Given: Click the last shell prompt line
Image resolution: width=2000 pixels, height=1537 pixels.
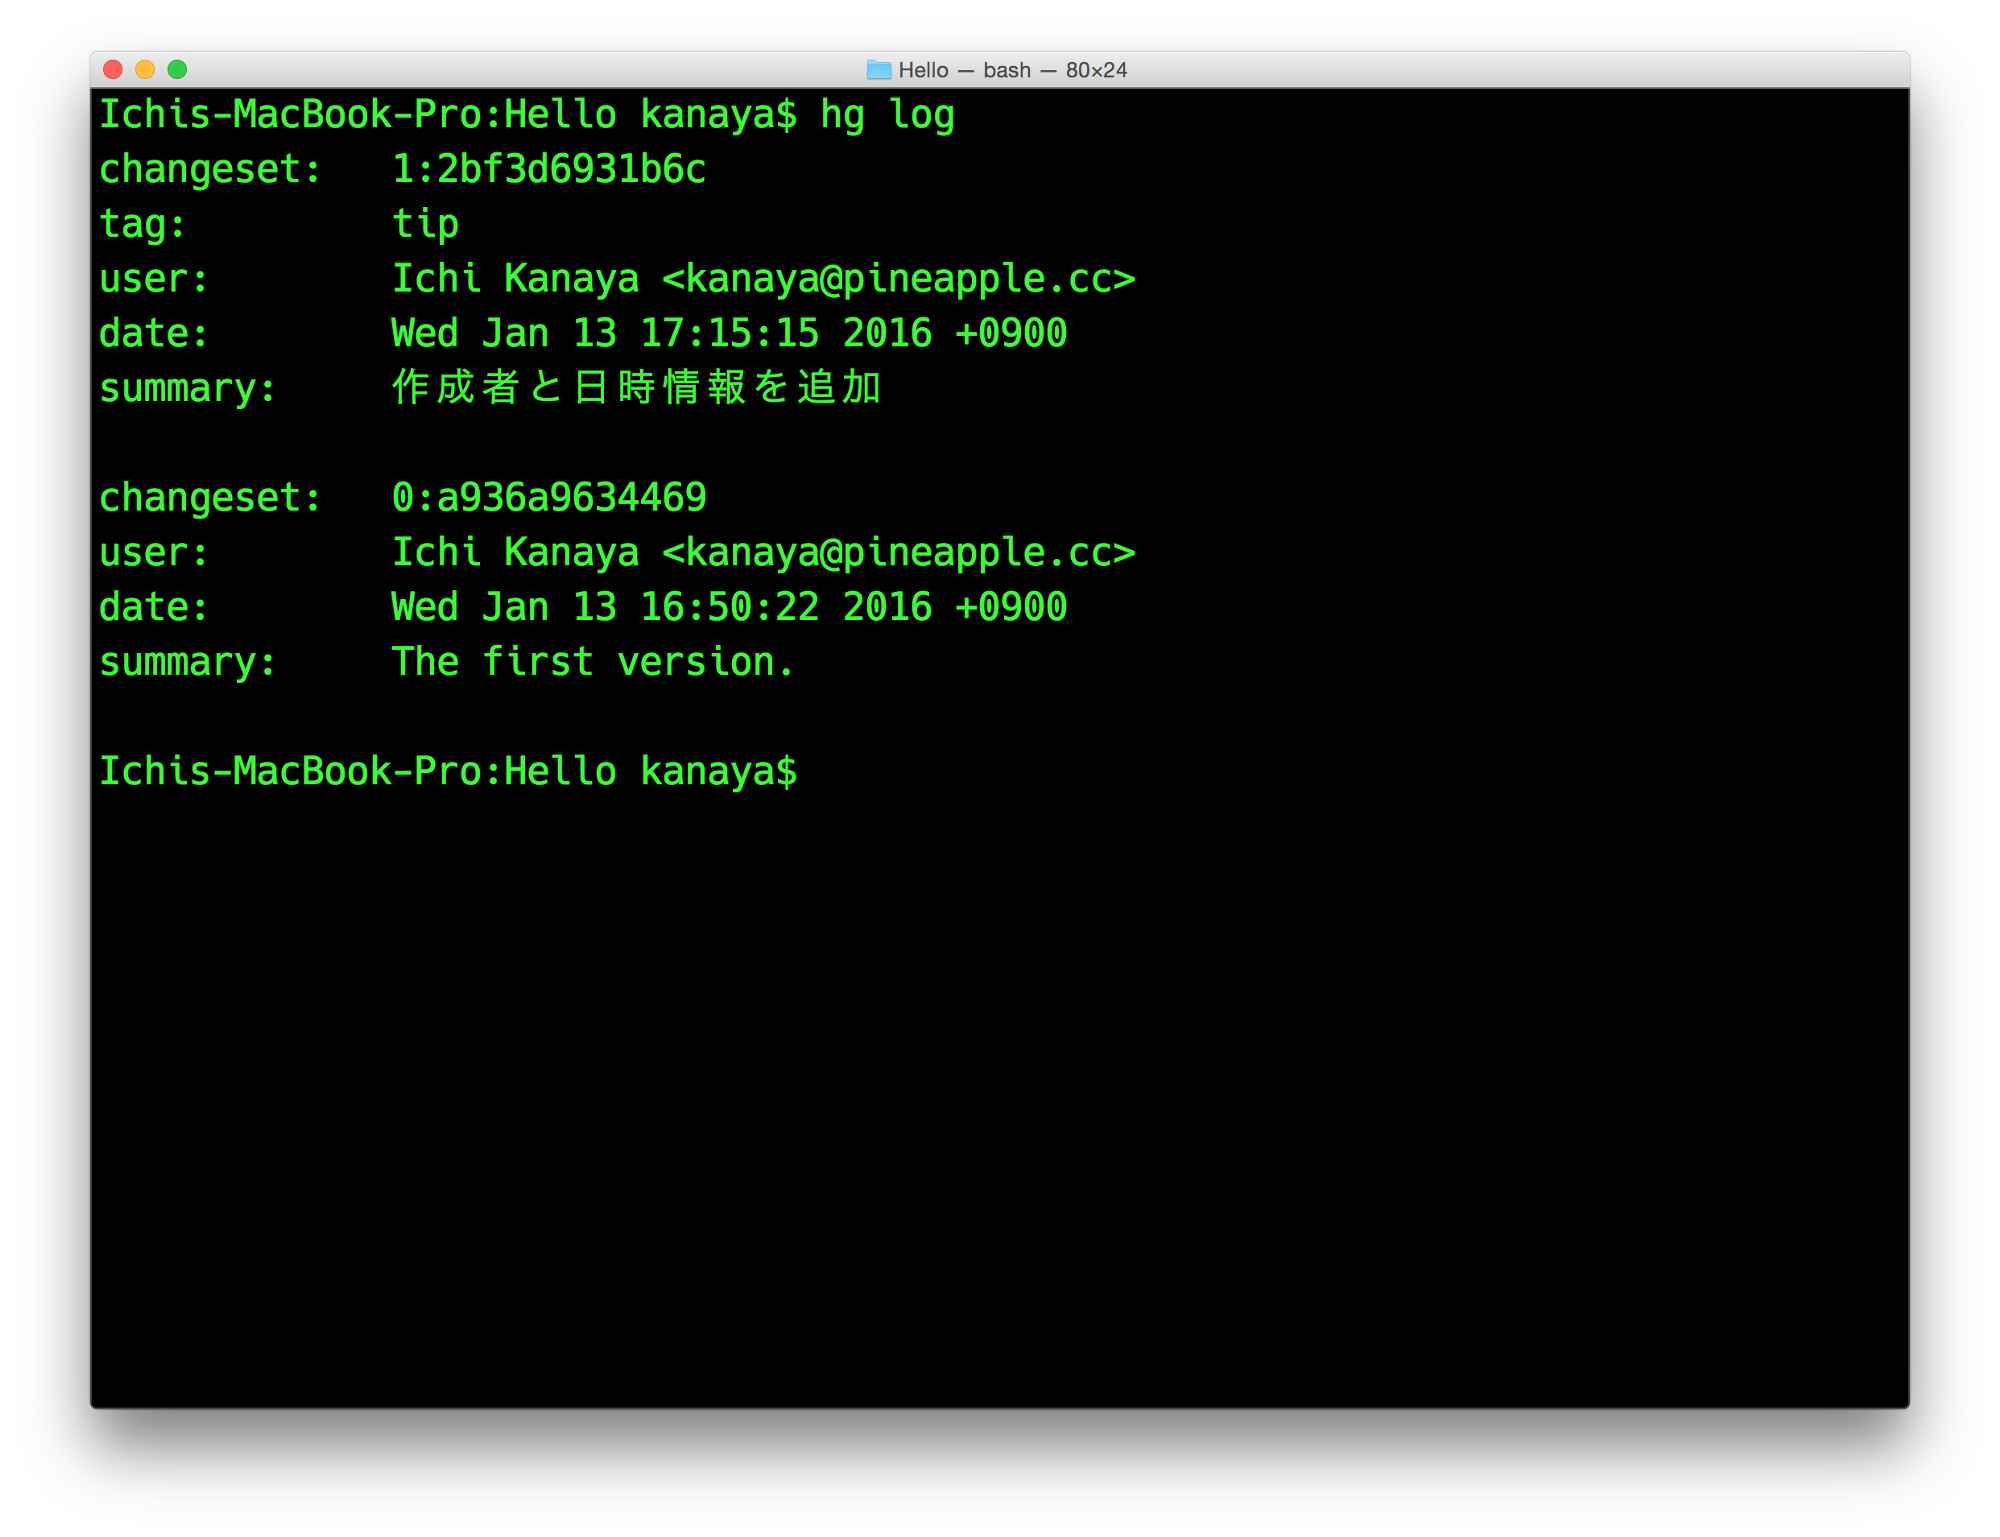Looking at the screenshot, I should pyautogui.click(x=448, y=771).
